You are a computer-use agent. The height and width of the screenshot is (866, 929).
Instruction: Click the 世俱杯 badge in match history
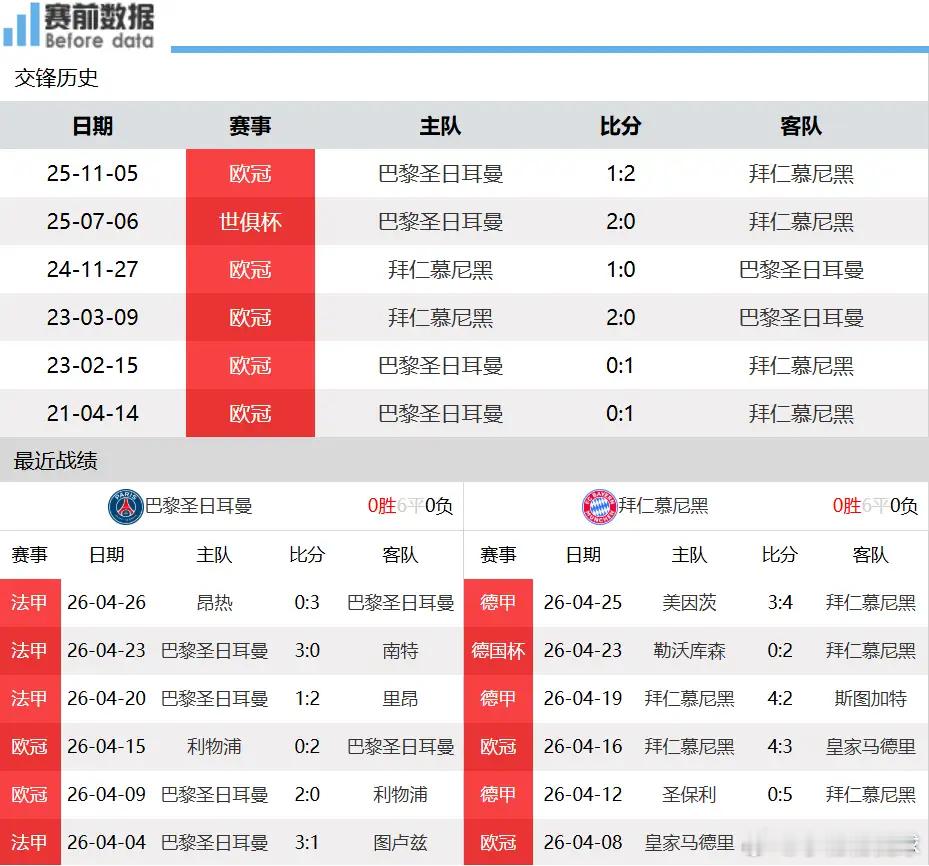pos(250,221)
